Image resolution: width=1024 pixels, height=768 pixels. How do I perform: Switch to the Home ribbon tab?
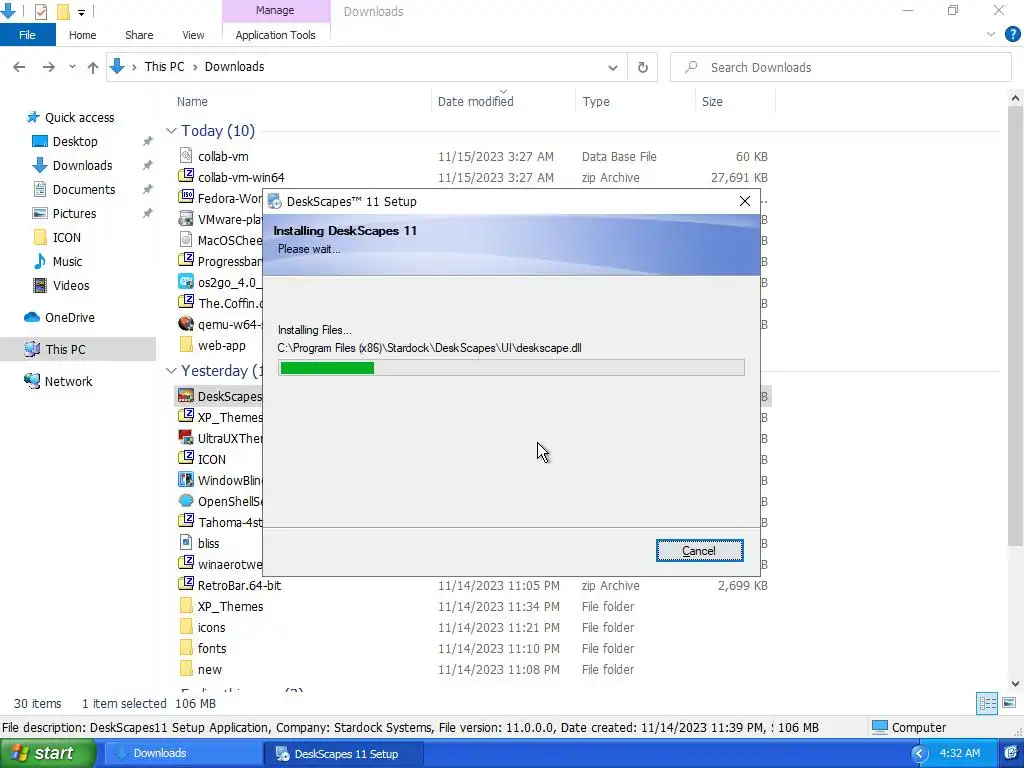click(82, 35)
